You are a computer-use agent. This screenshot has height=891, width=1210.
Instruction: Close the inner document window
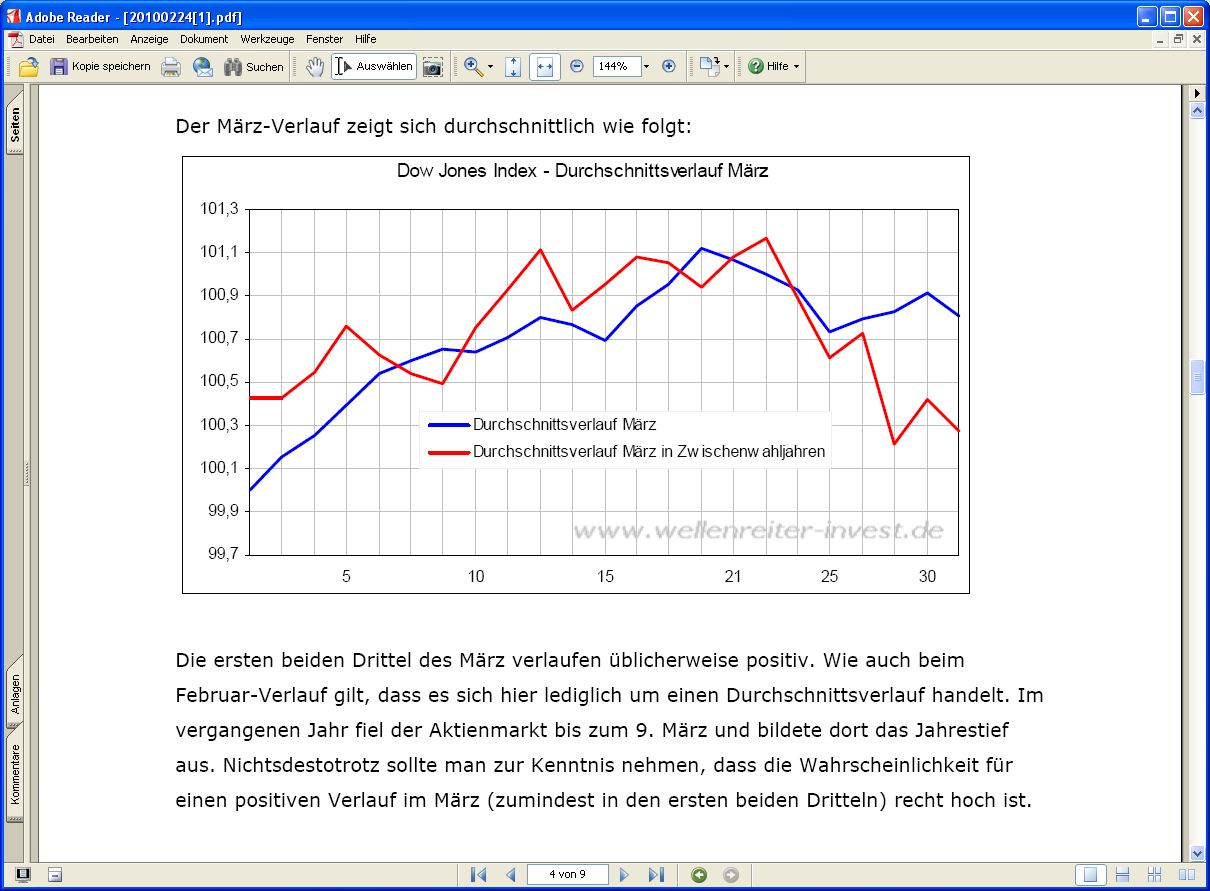pyautogui.click(x=1195, y=39)
